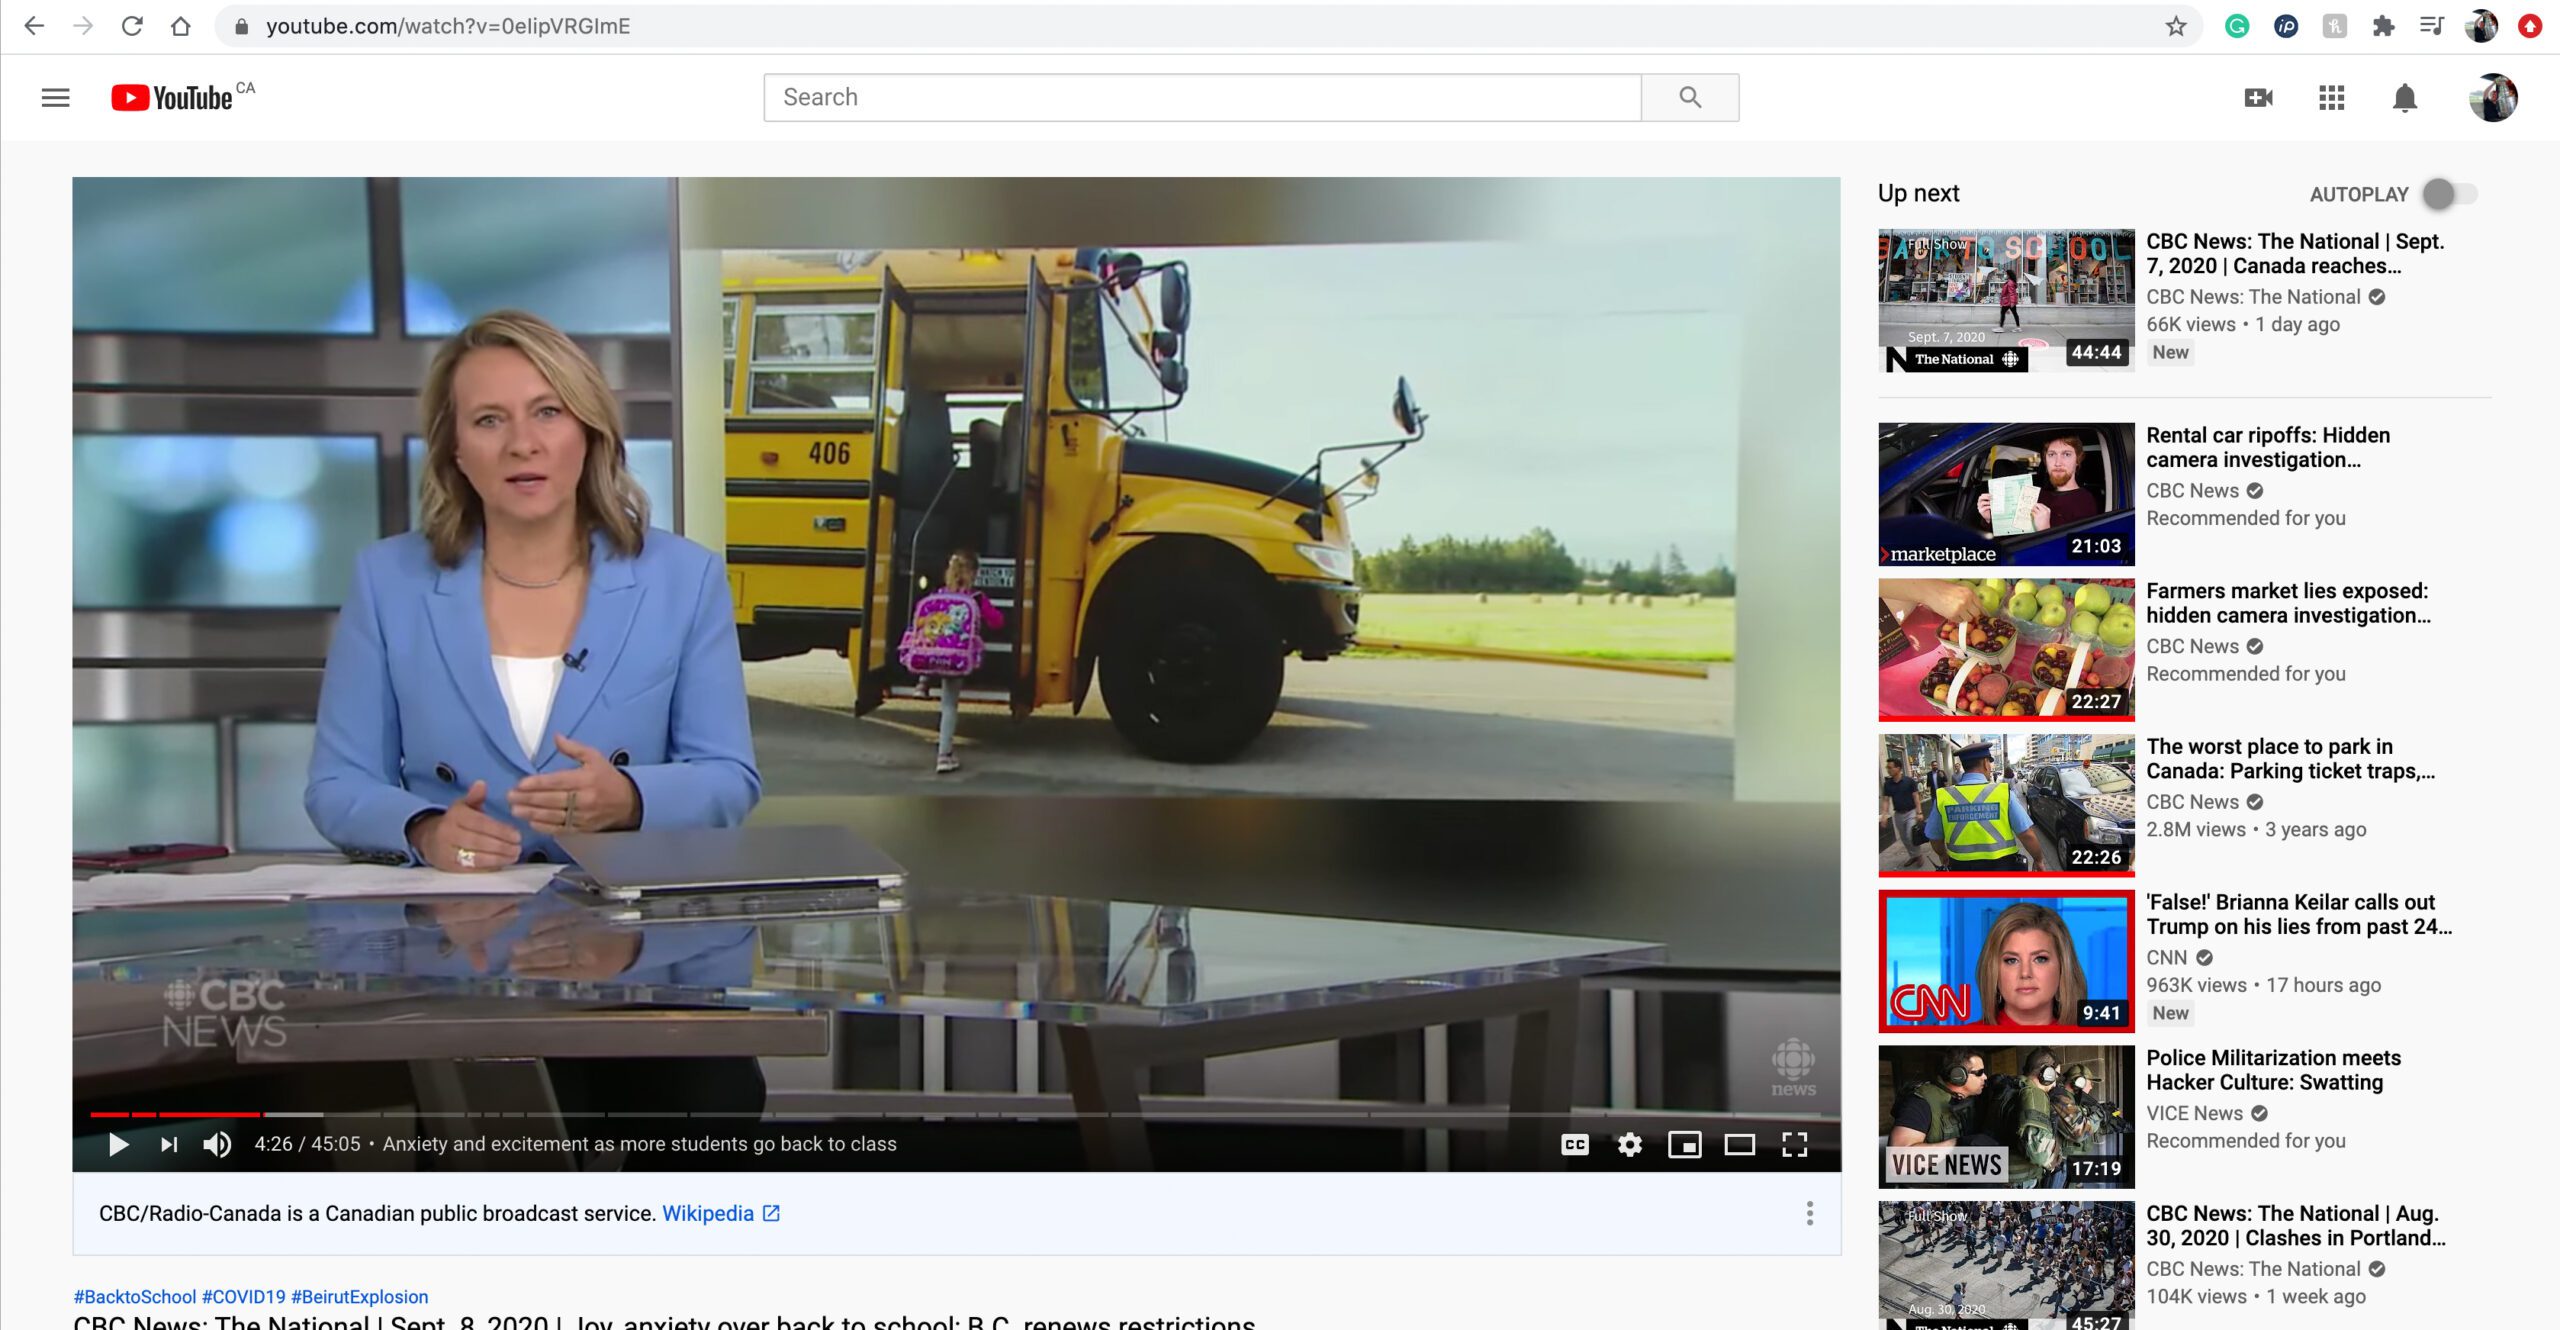Enable miniplayer mode

coord(1685,1144)
